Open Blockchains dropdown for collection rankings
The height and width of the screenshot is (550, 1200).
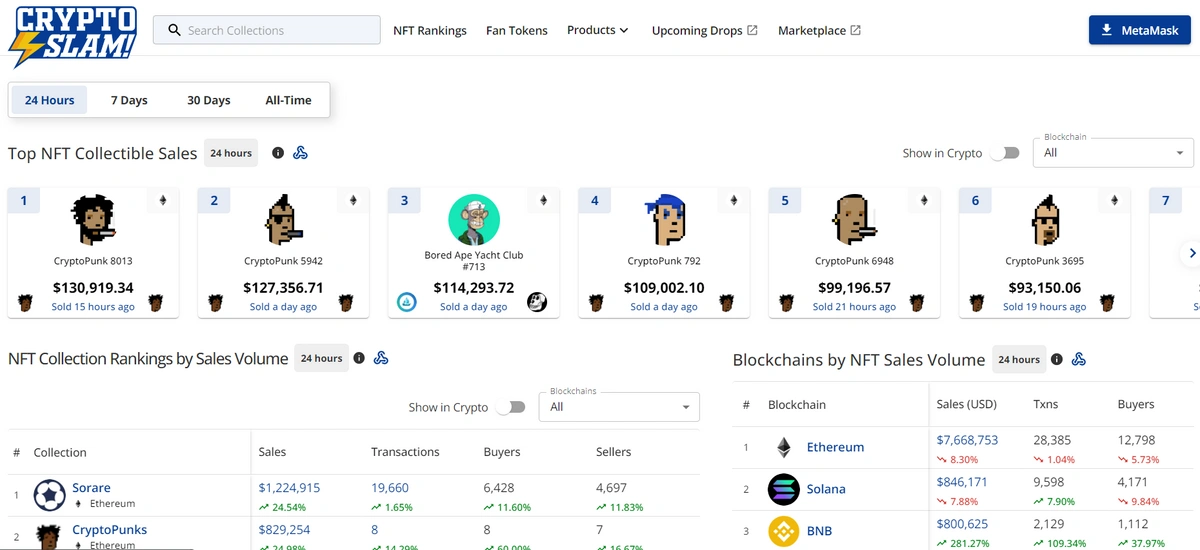click(x=619, y=406)
